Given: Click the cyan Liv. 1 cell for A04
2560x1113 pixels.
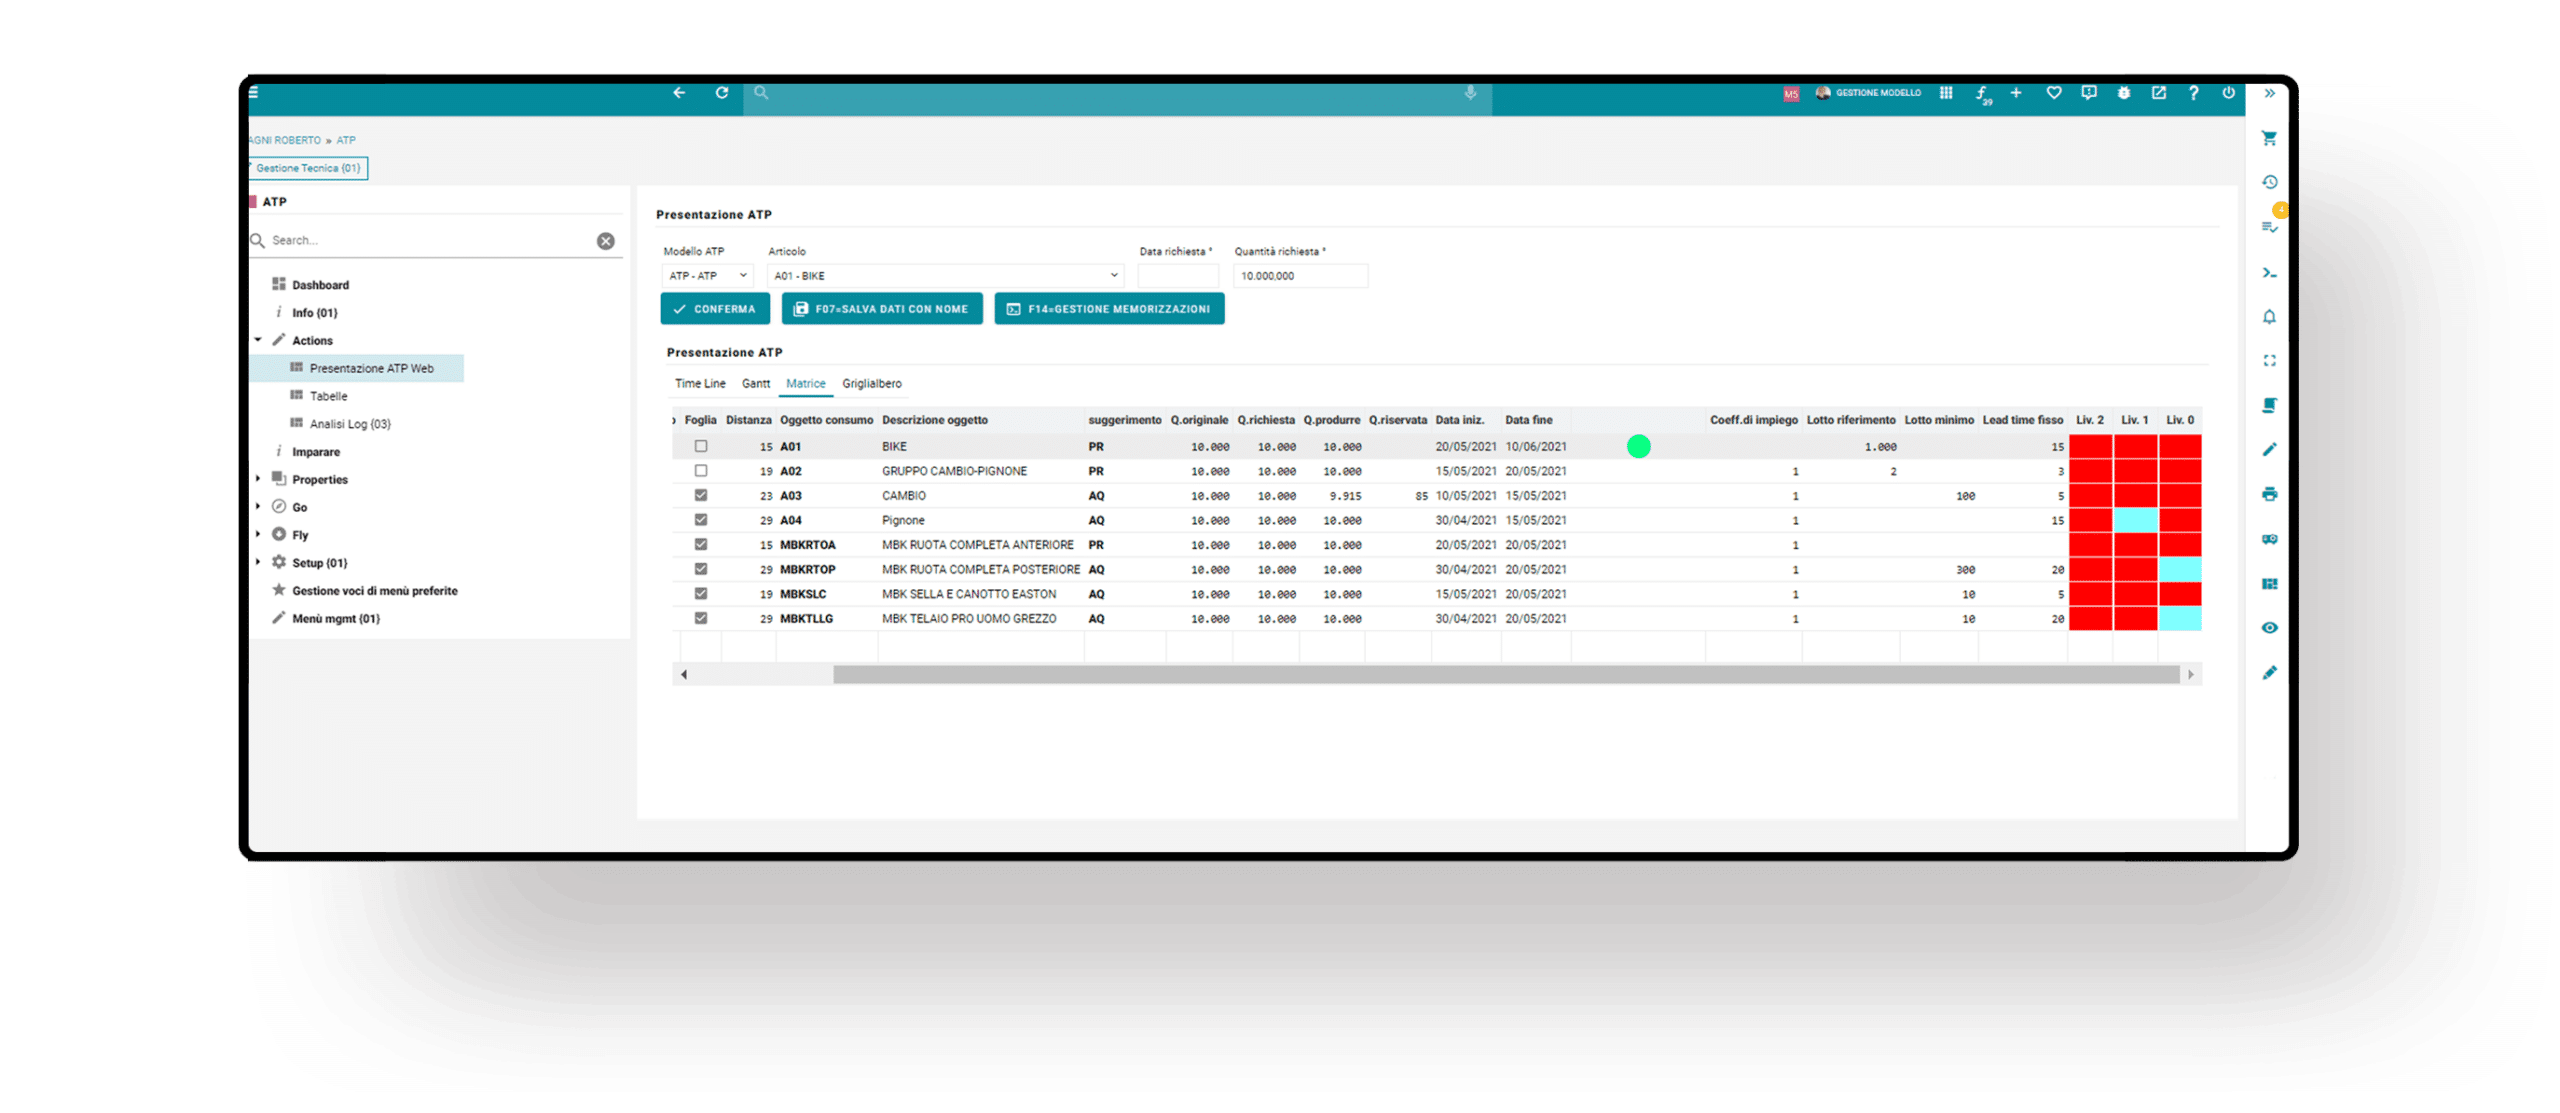Looking at the screenshot, I should [x=2135, y=520].
